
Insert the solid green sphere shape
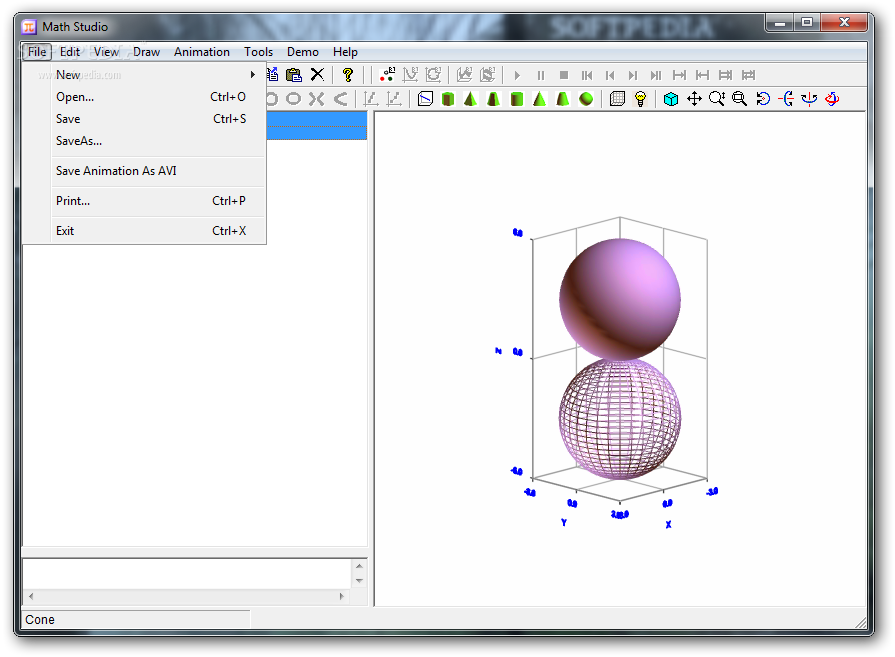point(586,99)
